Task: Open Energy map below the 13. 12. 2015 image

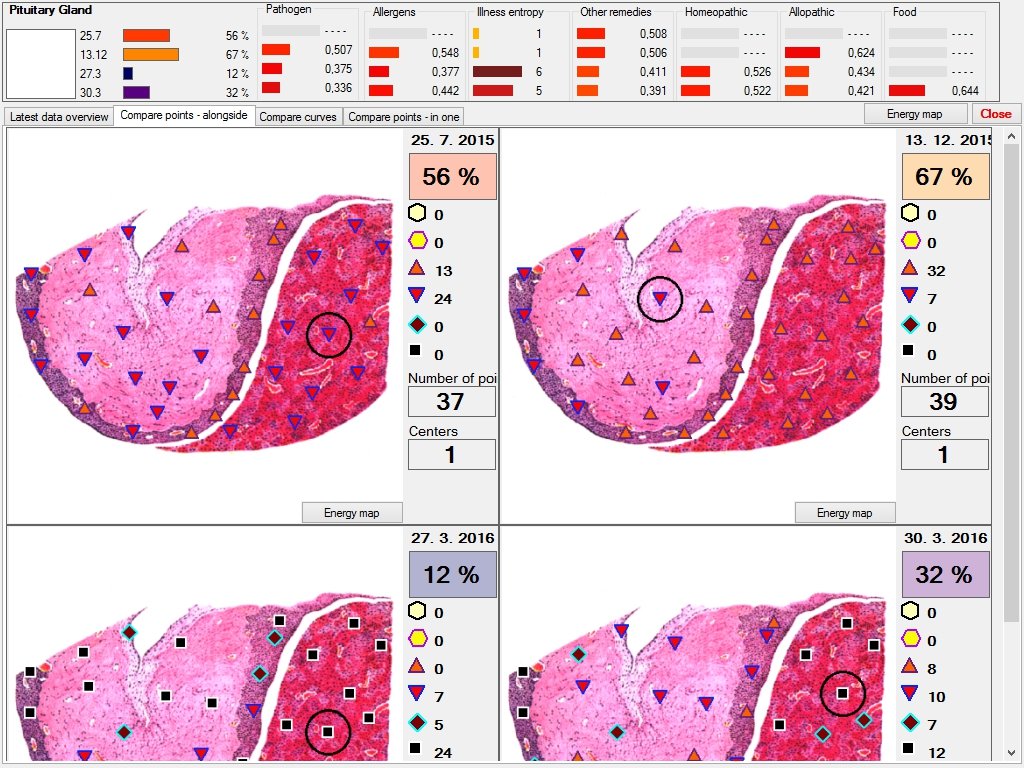Action: (844, 513)
